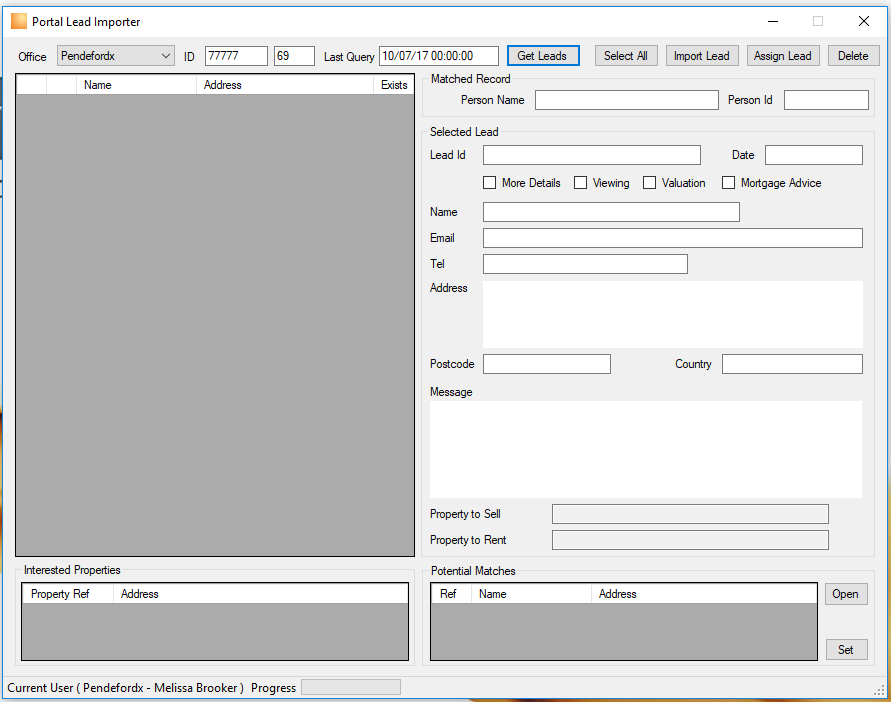
Task: Click the Get Leads button
Action: coord(543,56)
